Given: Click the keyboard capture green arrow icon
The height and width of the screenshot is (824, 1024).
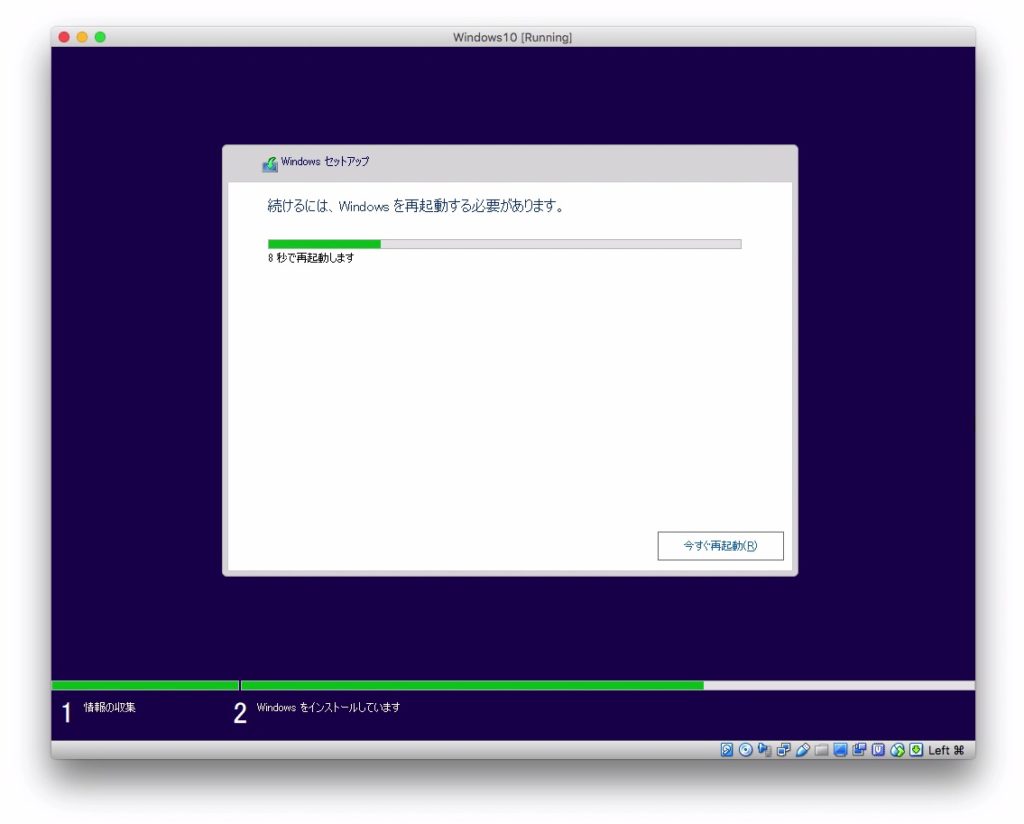Looking at the screenshot, I should click(x=916, y=750).
